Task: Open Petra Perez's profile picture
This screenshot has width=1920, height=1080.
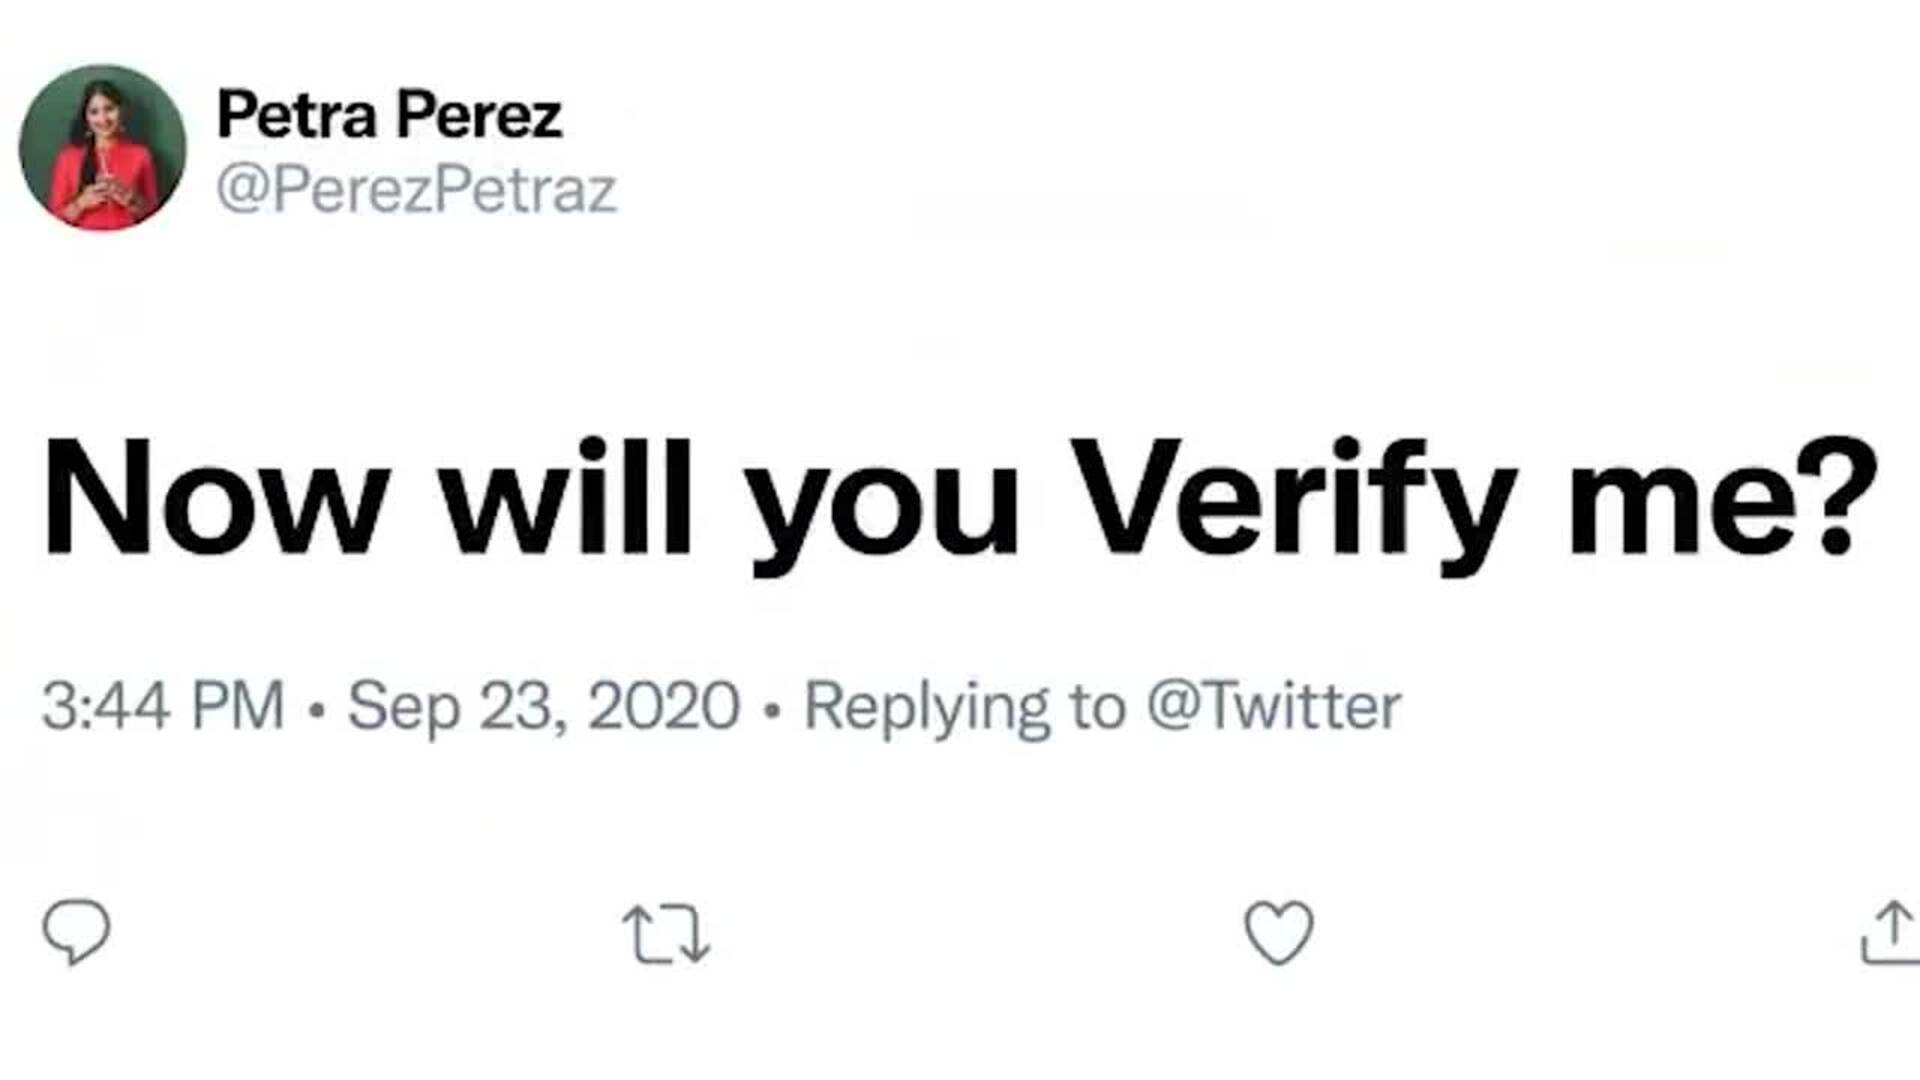Action: (102, 148)
